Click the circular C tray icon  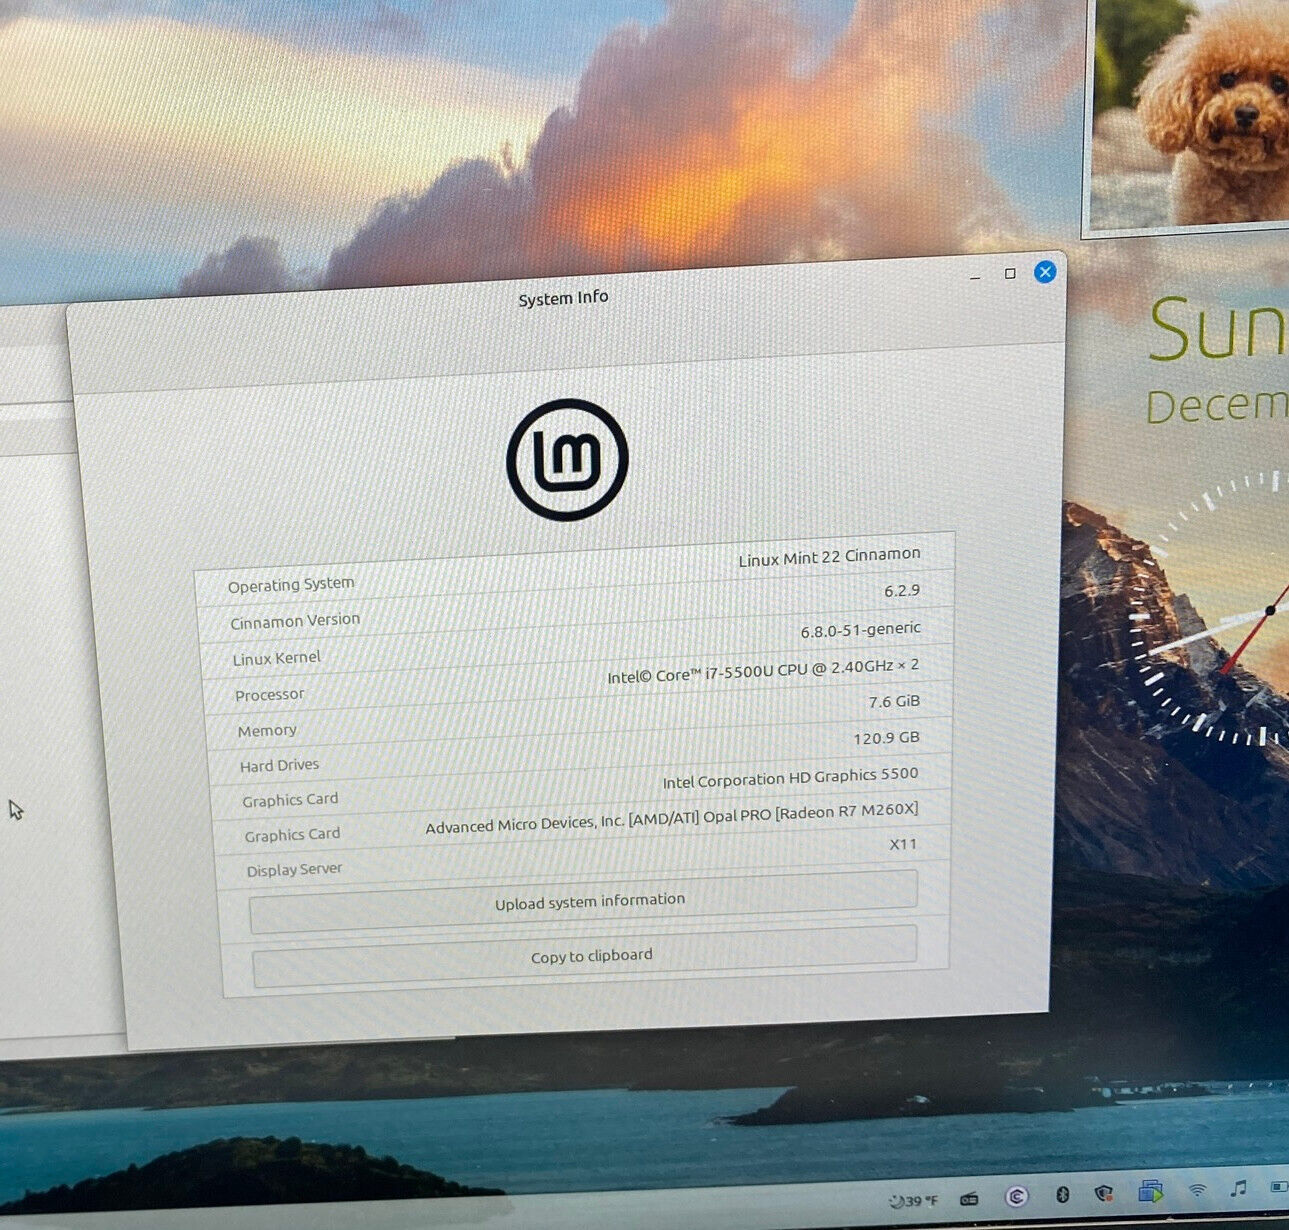(1017, 1196)
